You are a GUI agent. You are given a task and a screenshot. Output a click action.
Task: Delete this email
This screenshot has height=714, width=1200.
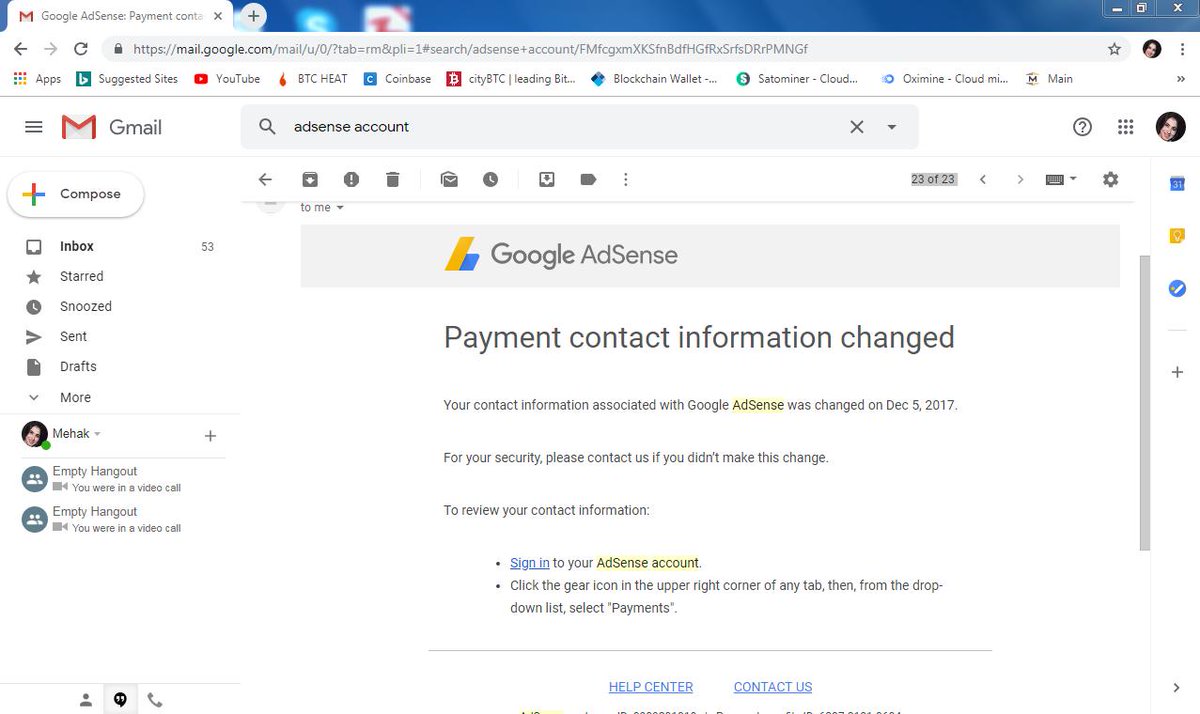[392, 180]
